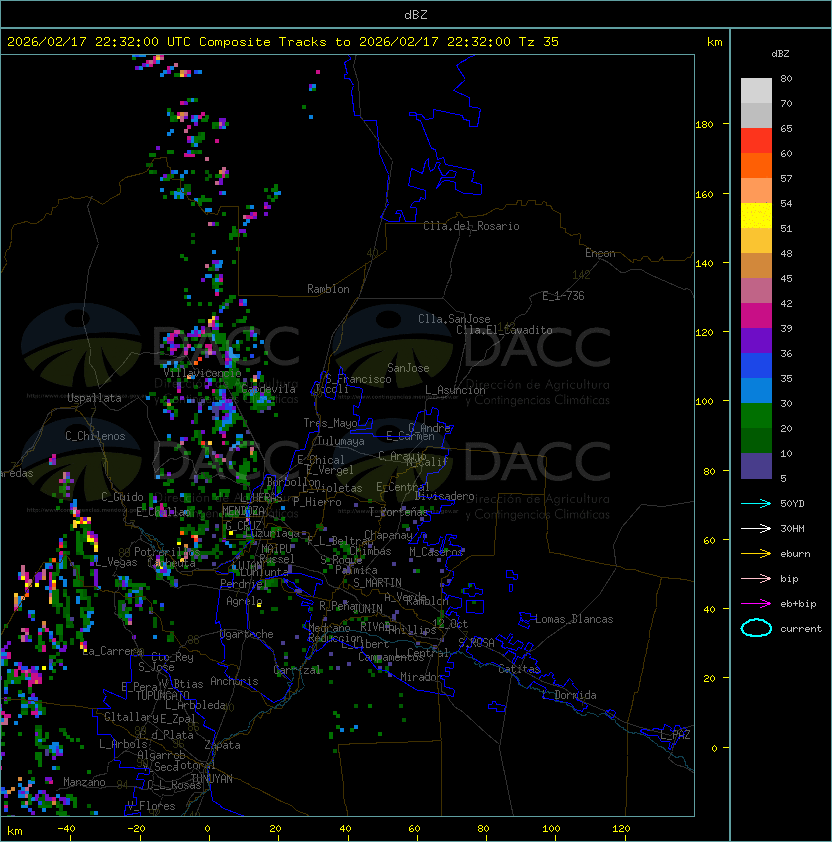Click the 'eb+bip' legend label
The height and width of the screenshot is (842, 832).
pos(798,604)
